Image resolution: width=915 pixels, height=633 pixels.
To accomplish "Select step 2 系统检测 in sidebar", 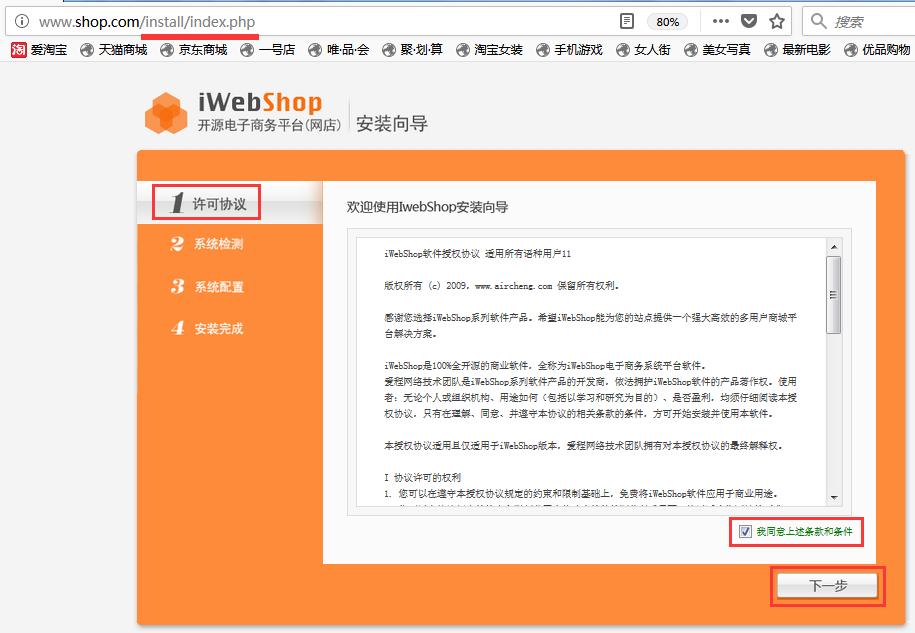I will (x=207, y=244).
